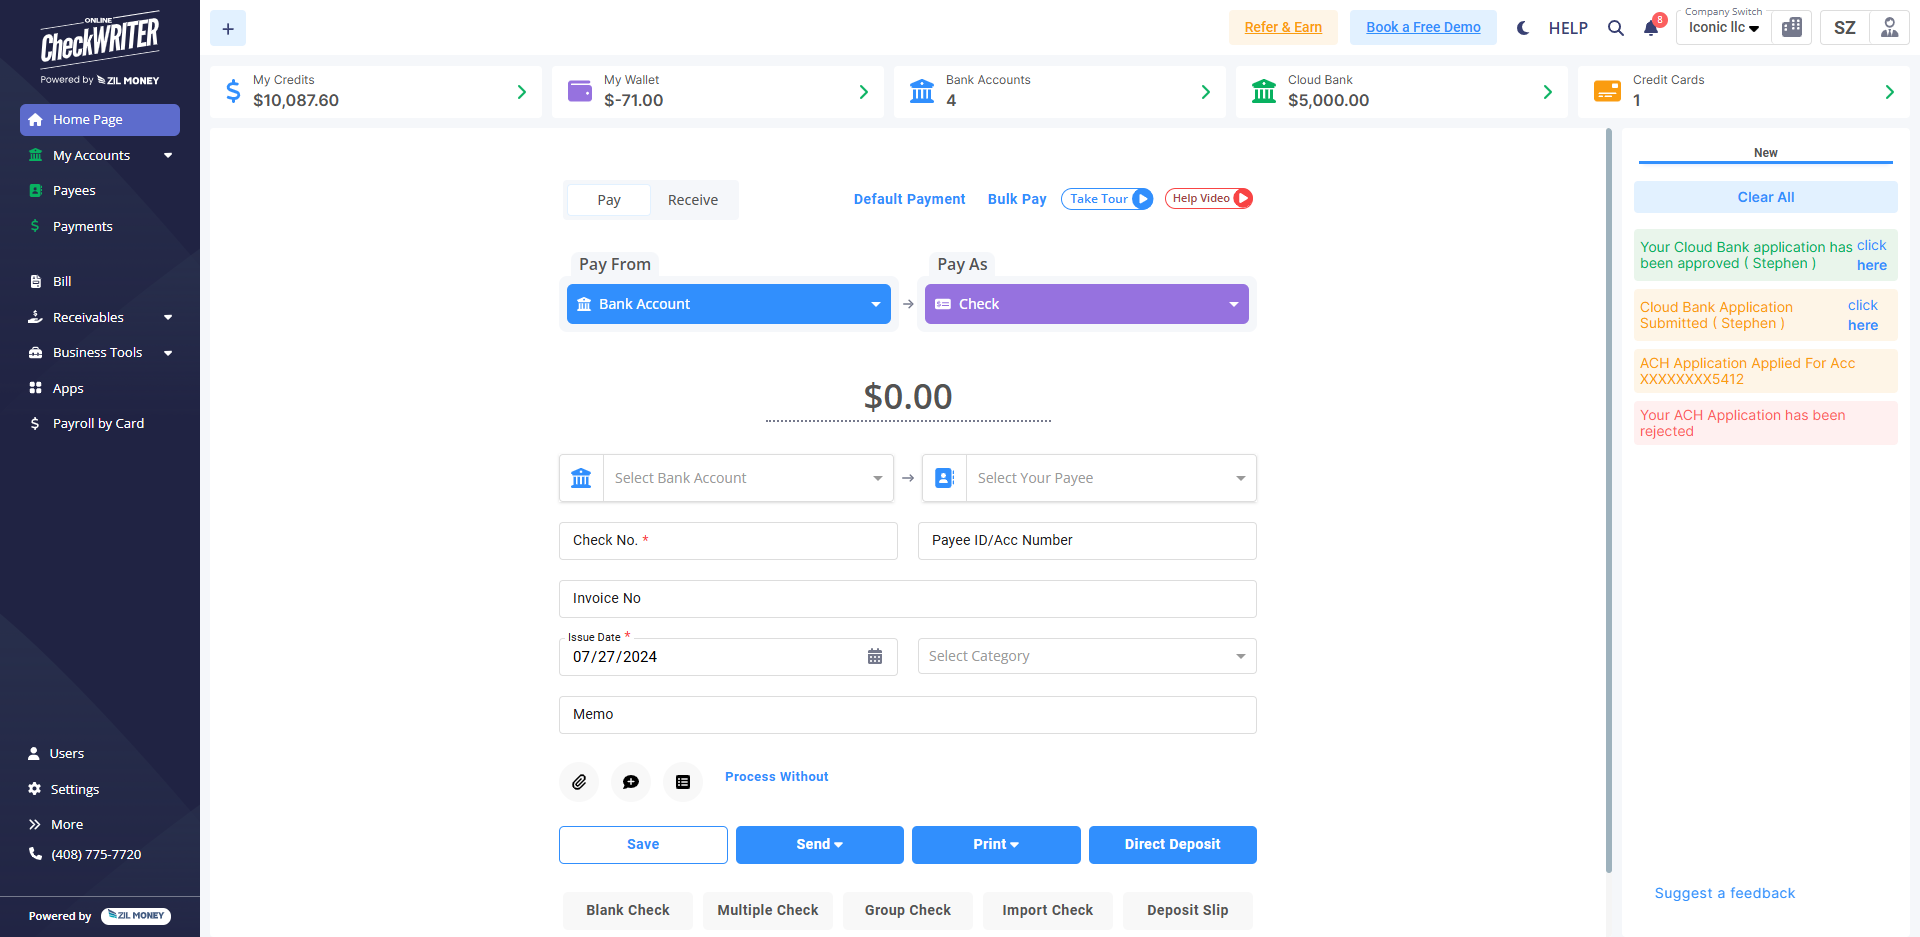The height and width of the screenshot is (937, 1920).
Task: Expand the Cloud Bank card chevron
Action: (1547, 92)
